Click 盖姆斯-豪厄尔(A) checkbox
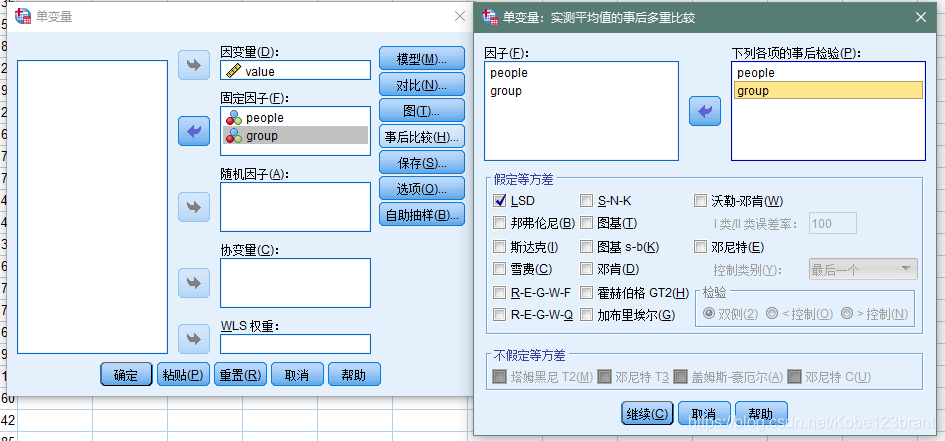The image size is (945, 441). (x=680, y=377)
